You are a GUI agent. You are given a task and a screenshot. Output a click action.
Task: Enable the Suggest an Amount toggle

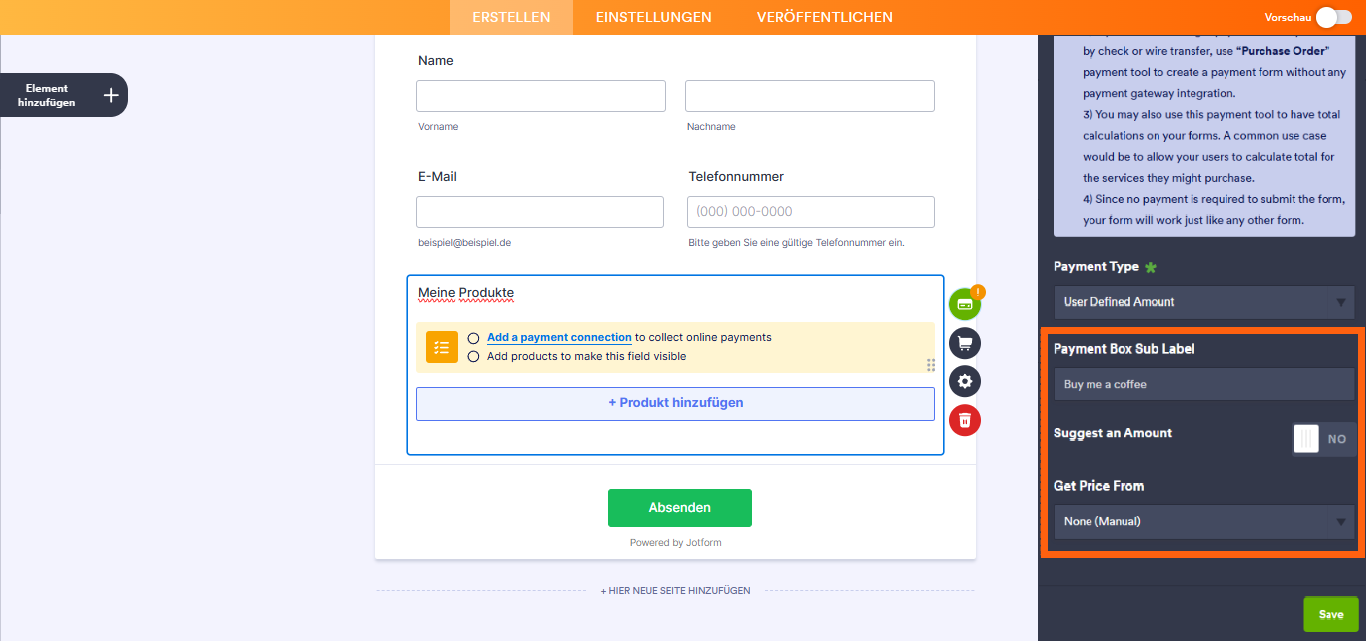click(1324, 439)
